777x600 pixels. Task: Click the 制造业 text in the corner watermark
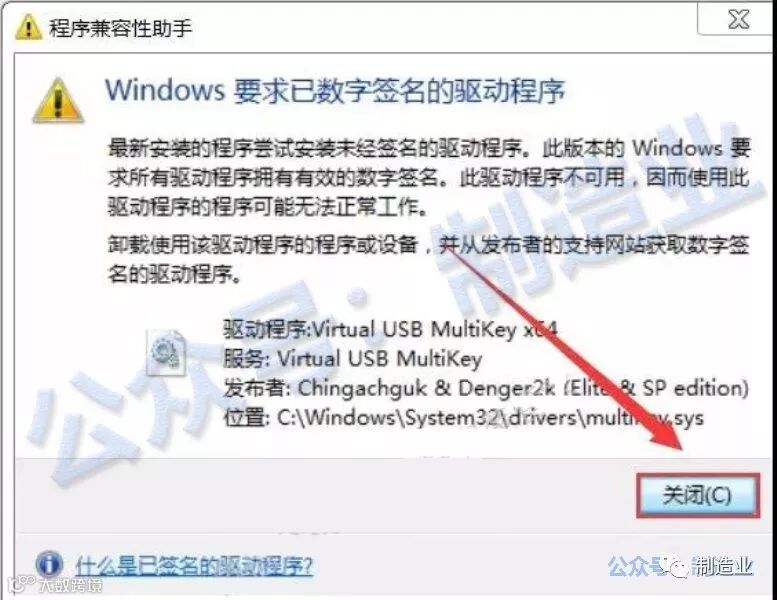point(723,566)
